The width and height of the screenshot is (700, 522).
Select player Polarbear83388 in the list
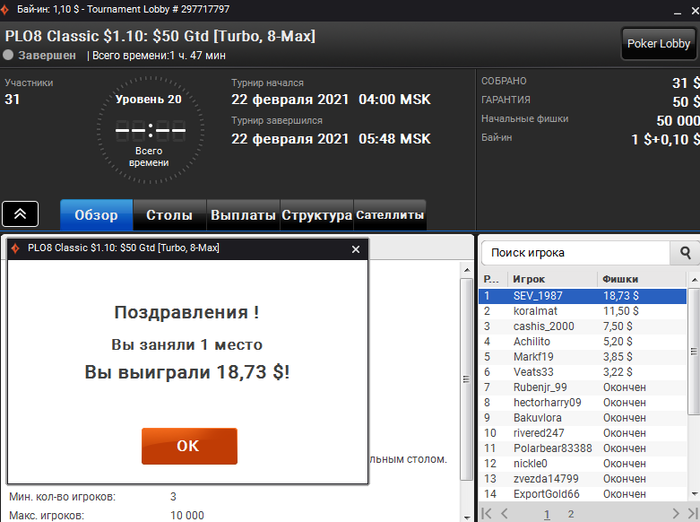(583, 448)
